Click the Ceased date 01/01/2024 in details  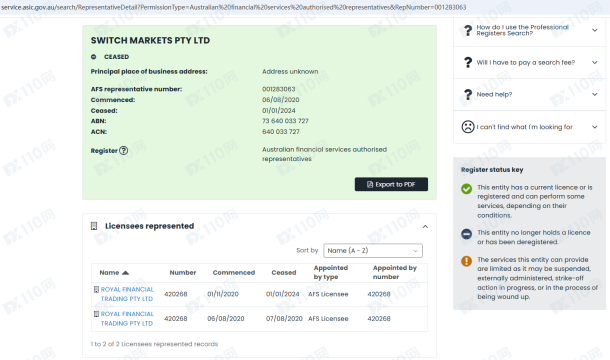click(x=279, y=111)
